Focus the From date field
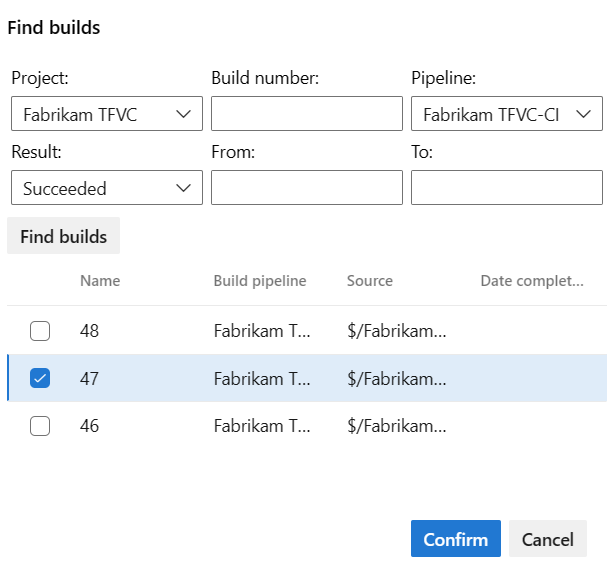Screen dimensions: 610x586 (x=307, y=188)
